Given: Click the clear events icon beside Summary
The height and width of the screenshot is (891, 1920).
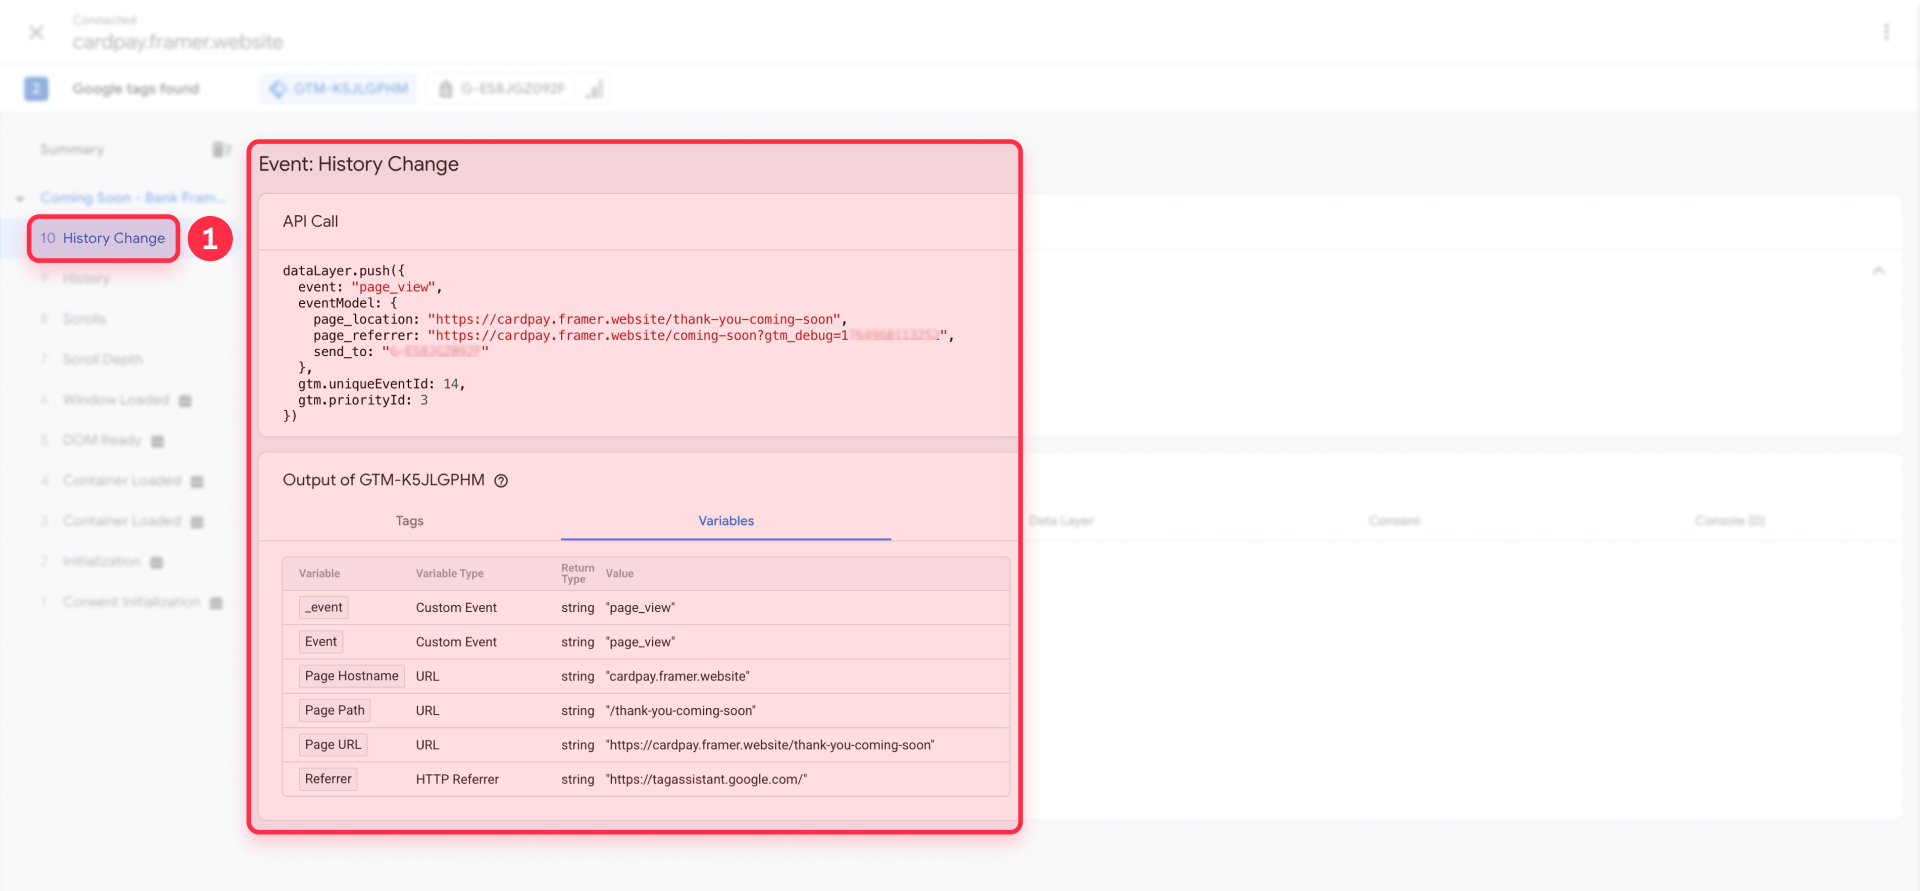Looking at the screenshot, I should pyautogui.click(x=221, y=149).
